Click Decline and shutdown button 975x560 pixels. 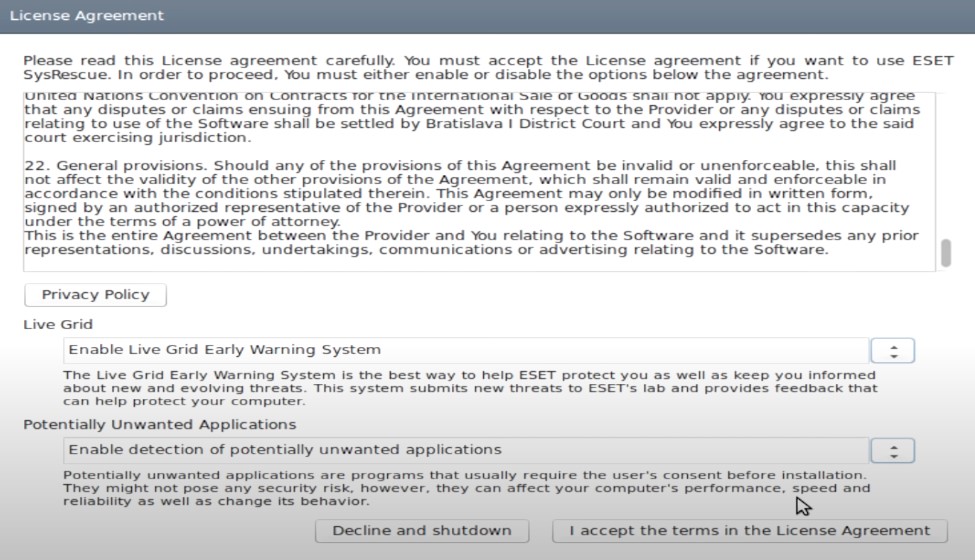pos(422,531)
